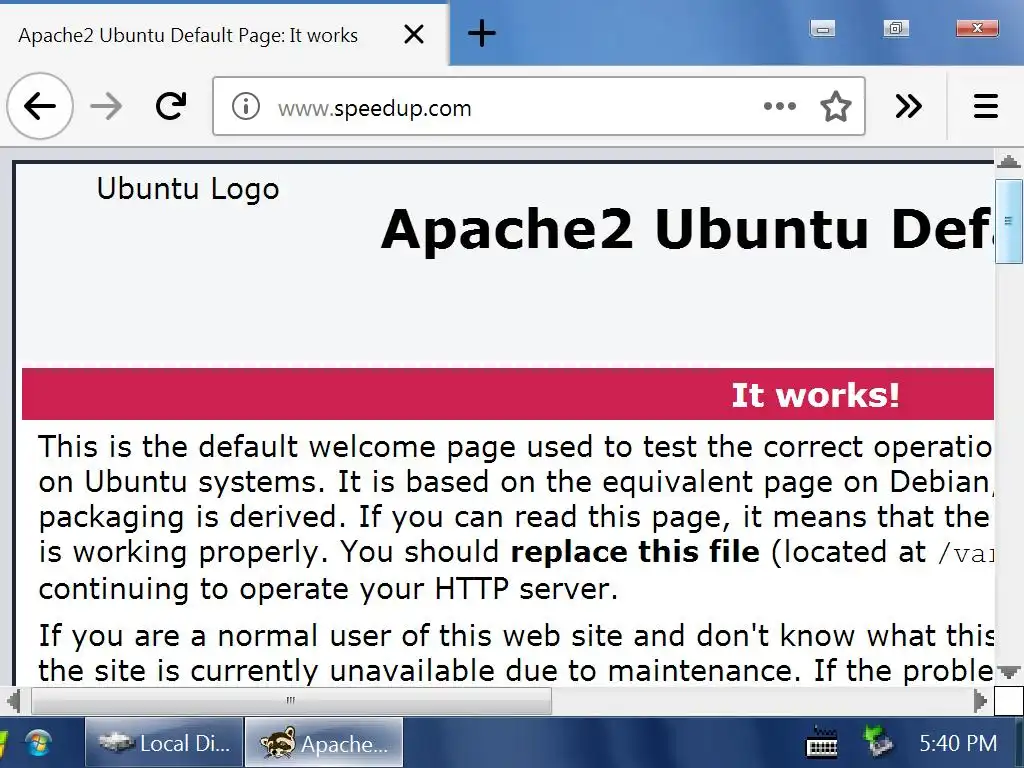
Task: Open page actions three-dot menu
Action: tap(780, 106)
